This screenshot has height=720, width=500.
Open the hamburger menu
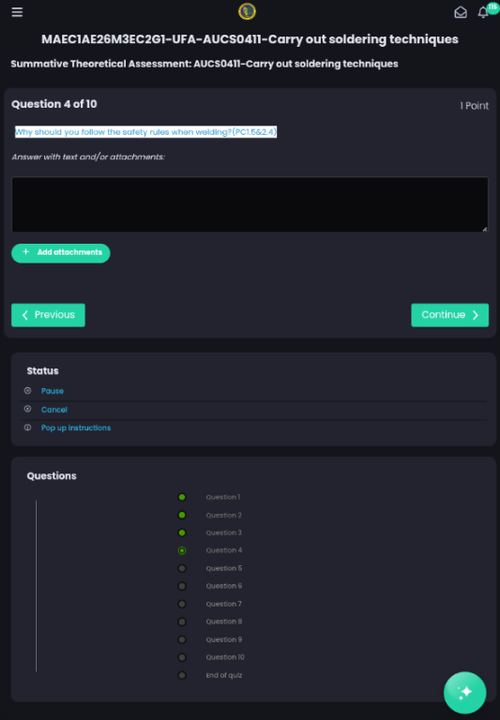(x=17, y=12)
